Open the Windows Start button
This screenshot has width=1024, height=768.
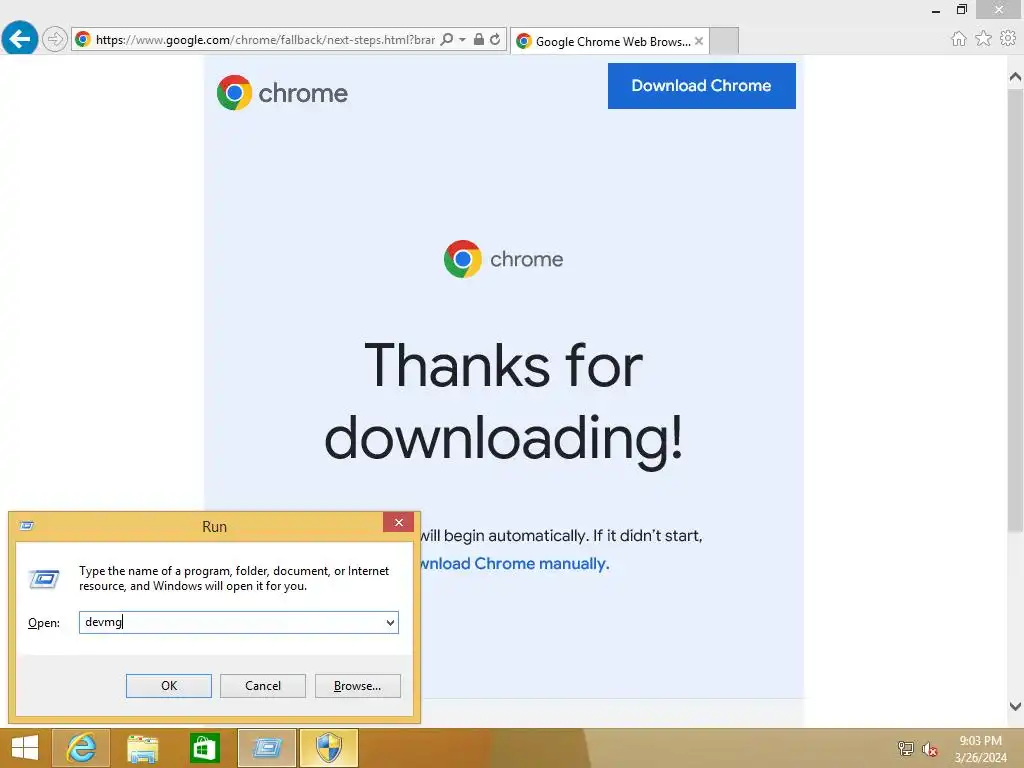pos(25,748)
